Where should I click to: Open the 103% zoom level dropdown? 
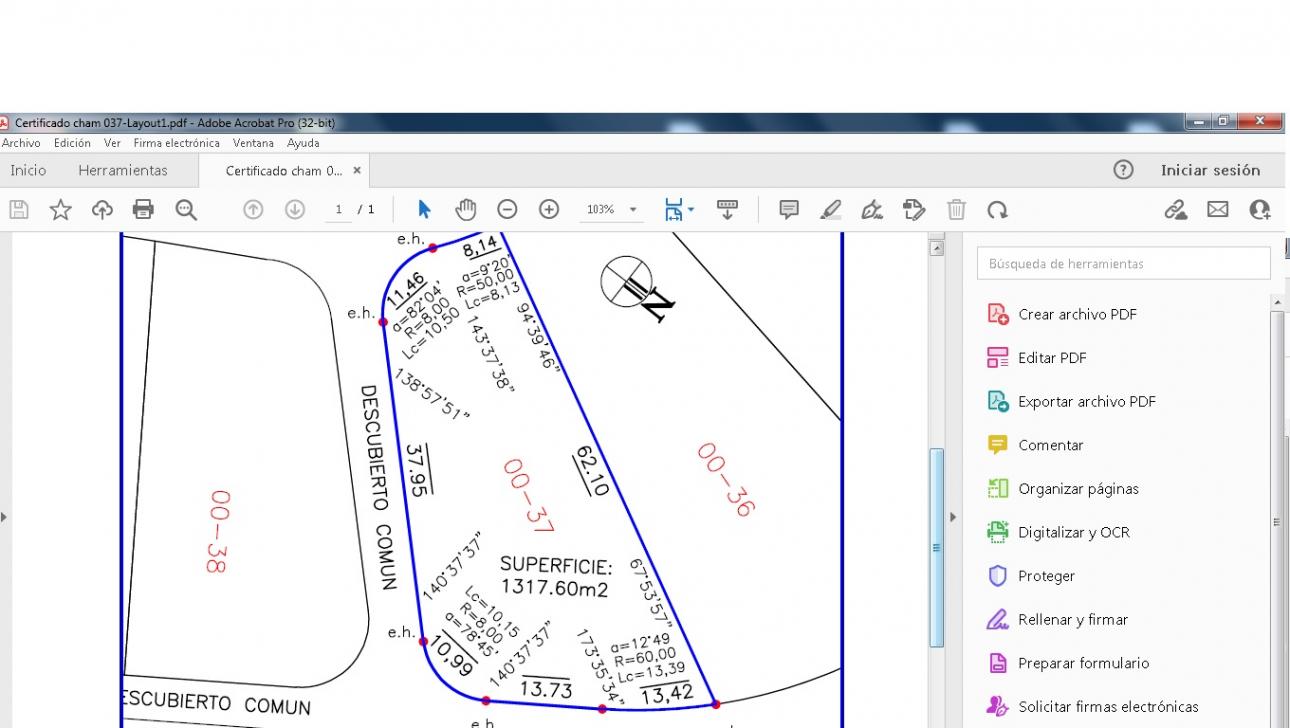click(612, 209)
